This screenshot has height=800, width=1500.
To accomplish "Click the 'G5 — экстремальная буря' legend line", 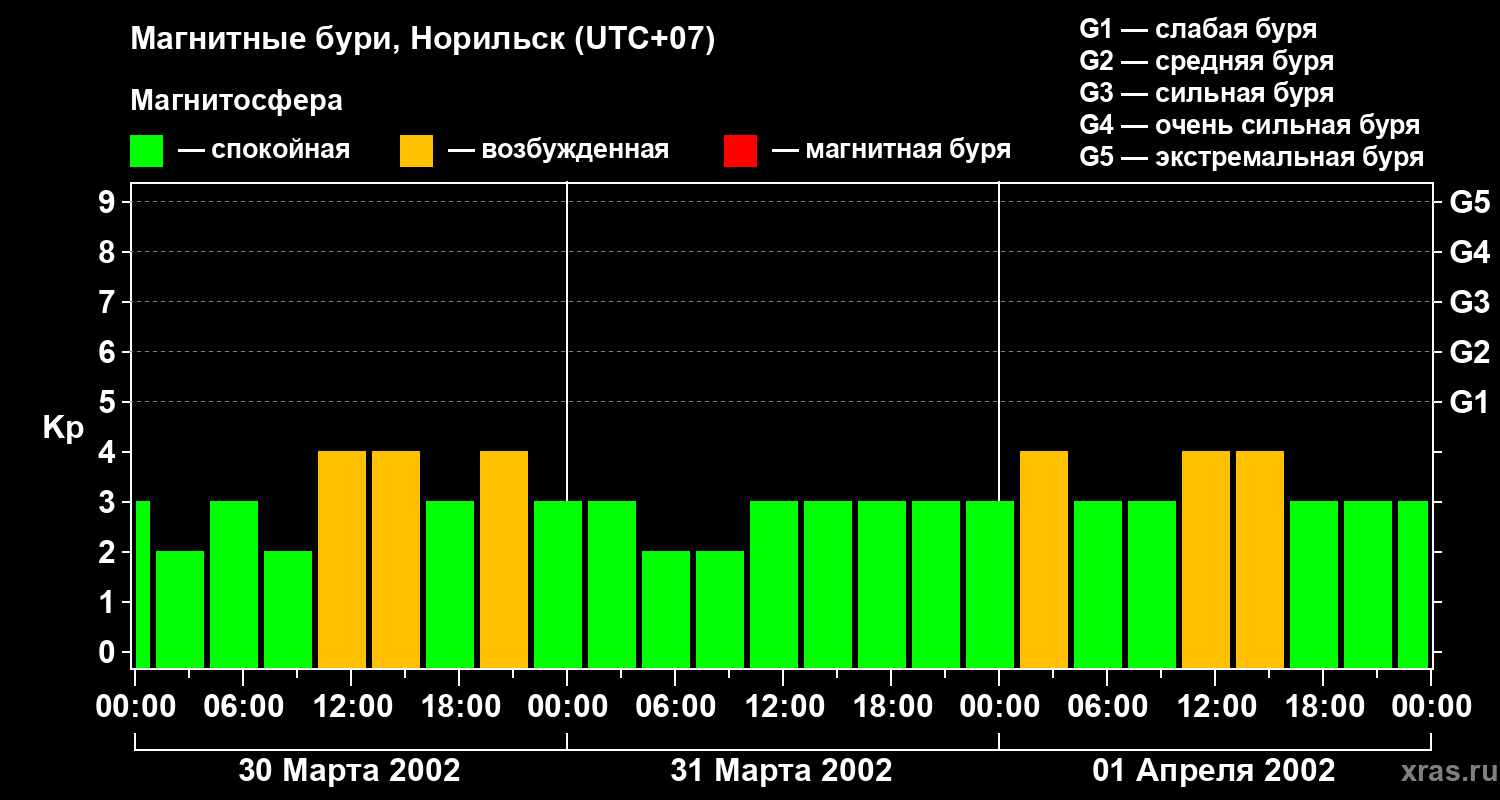I will point(1252,157).
